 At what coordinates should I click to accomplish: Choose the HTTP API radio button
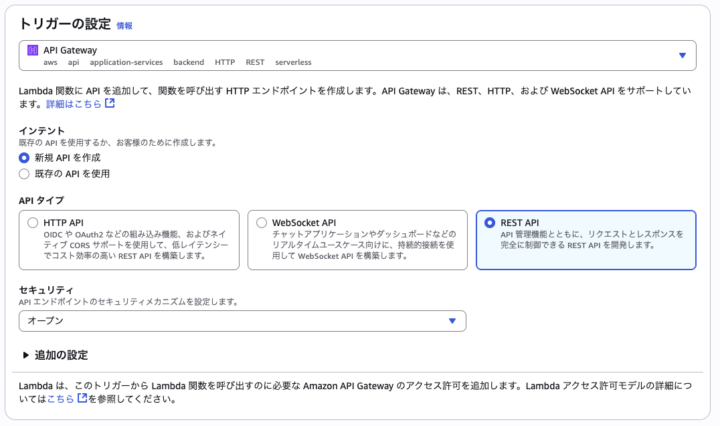pos(34,222)
